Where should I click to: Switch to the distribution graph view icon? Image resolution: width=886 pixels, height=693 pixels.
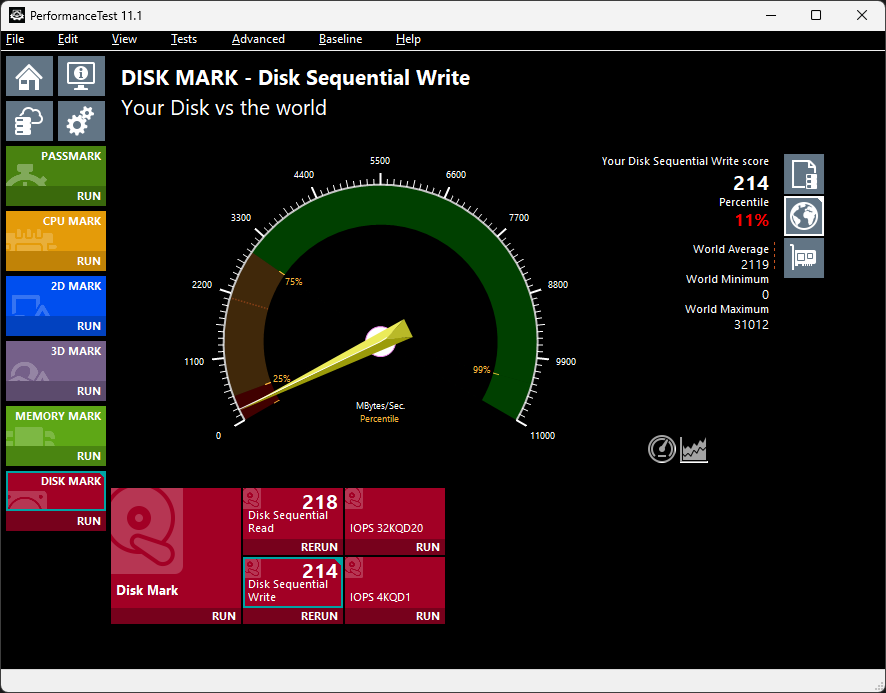pyautogui.click(x=695, y=449)
